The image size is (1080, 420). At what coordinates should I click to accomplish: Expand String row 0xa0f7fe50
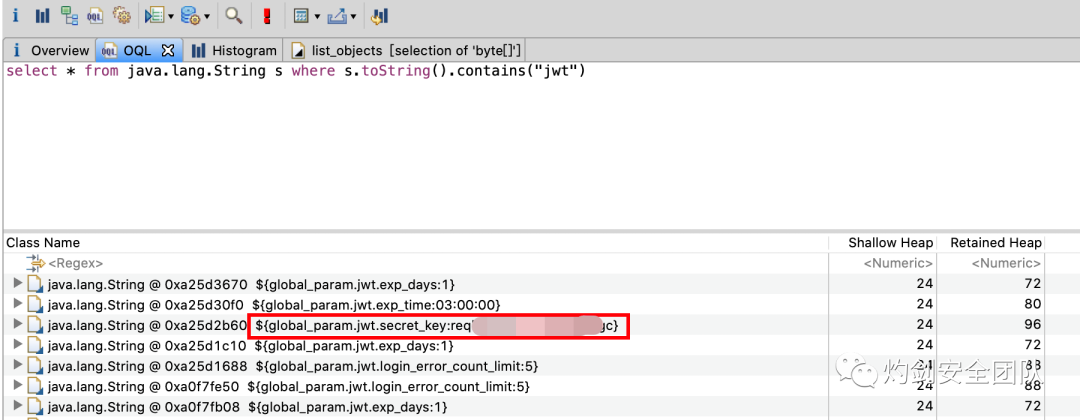[18, 386]
